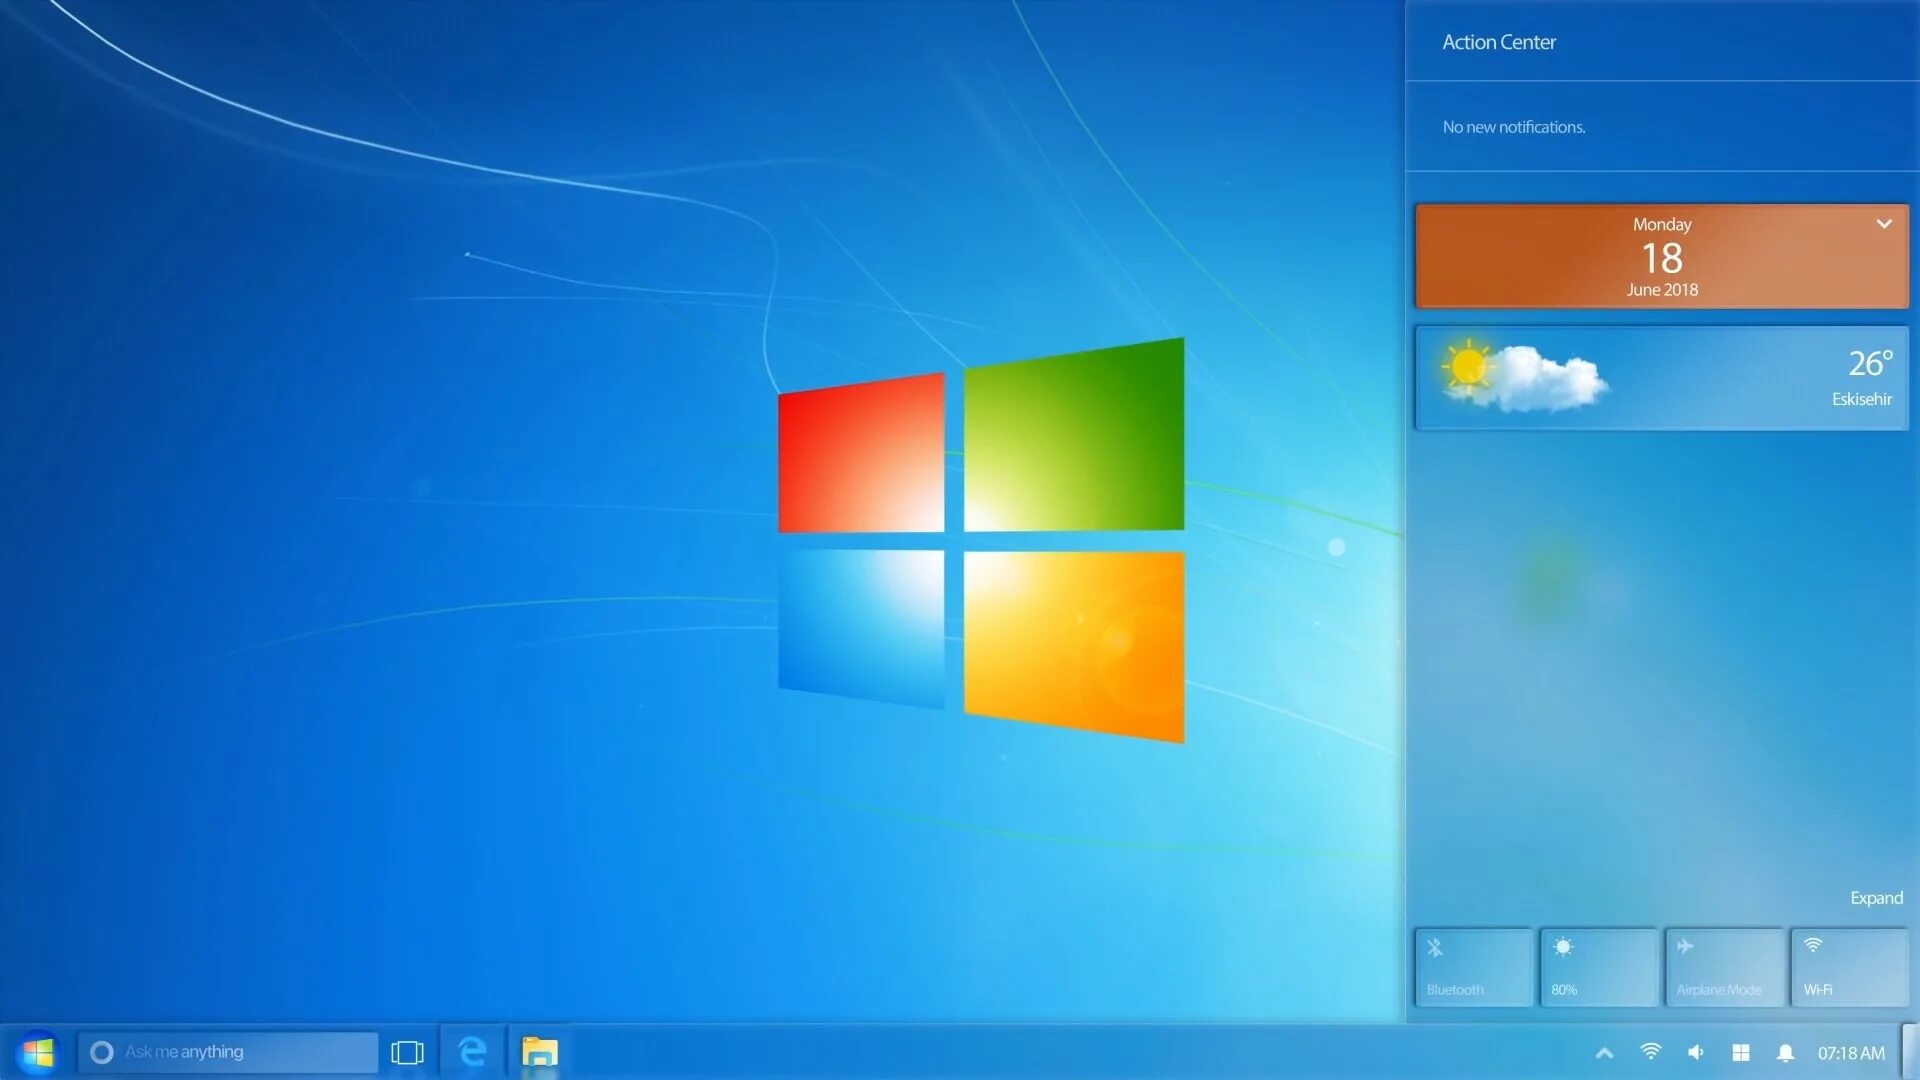Click the Wi-Fi tray icon
Viewport: 1920px width, 1080px height.
(x=1651, y=1052)
